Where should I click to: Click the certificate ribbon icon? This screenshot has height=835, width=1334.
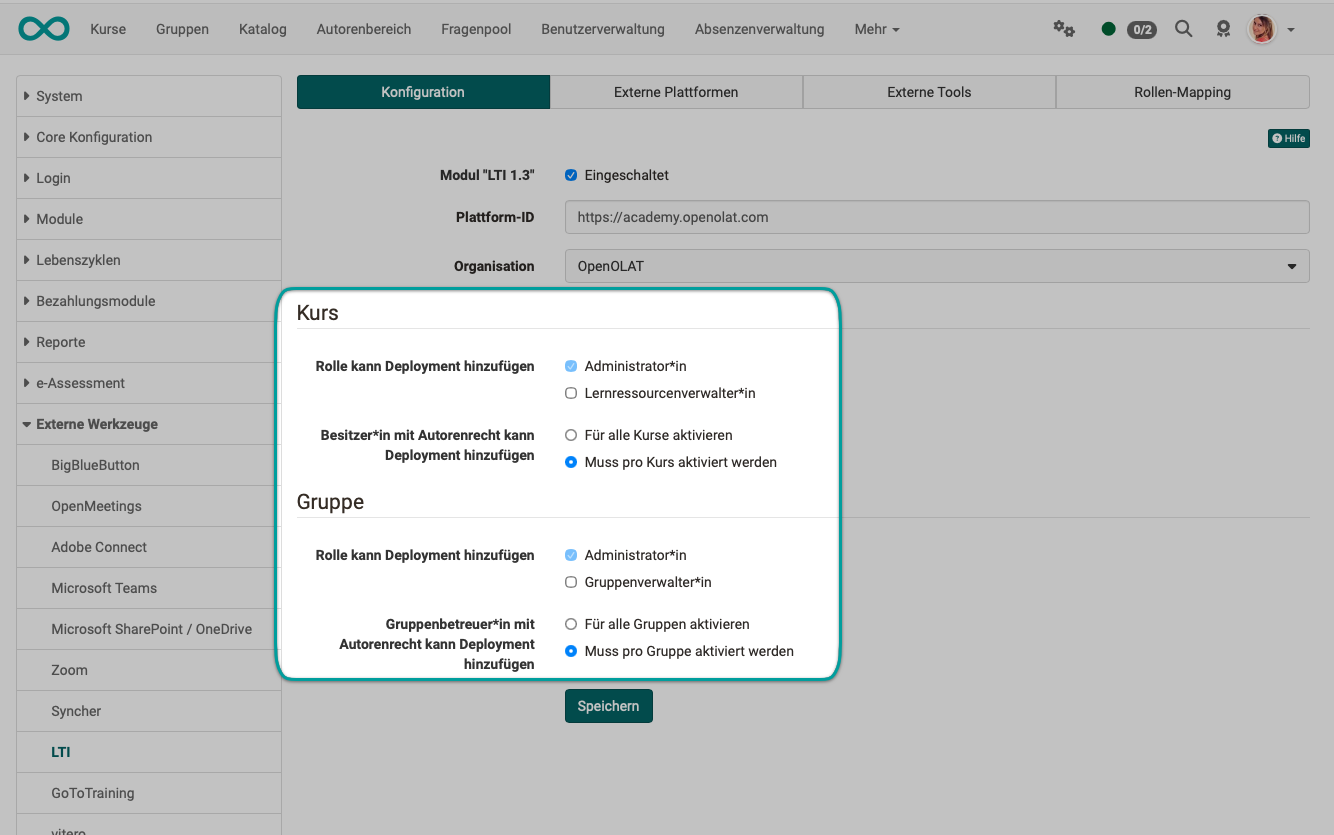click(1223, 29)
